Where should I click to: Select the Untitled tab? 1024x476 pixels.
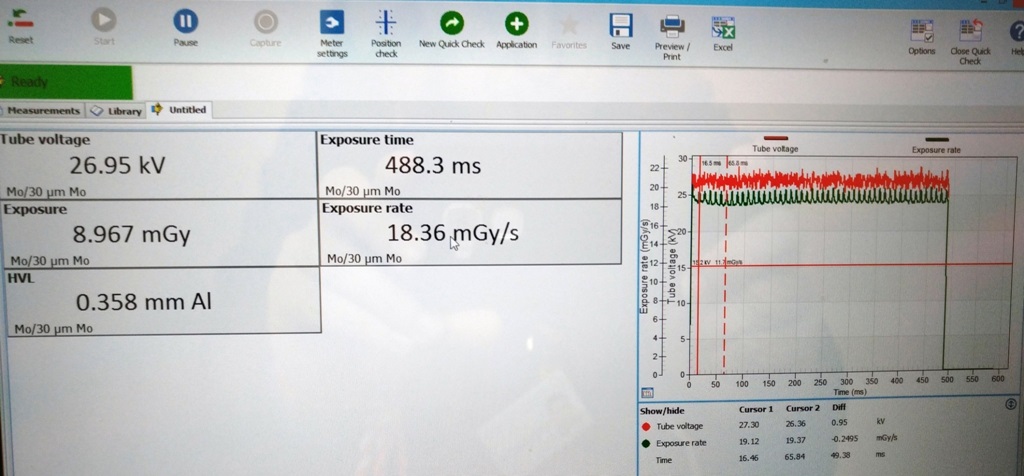pyautogui.click(x=180, y=110)
